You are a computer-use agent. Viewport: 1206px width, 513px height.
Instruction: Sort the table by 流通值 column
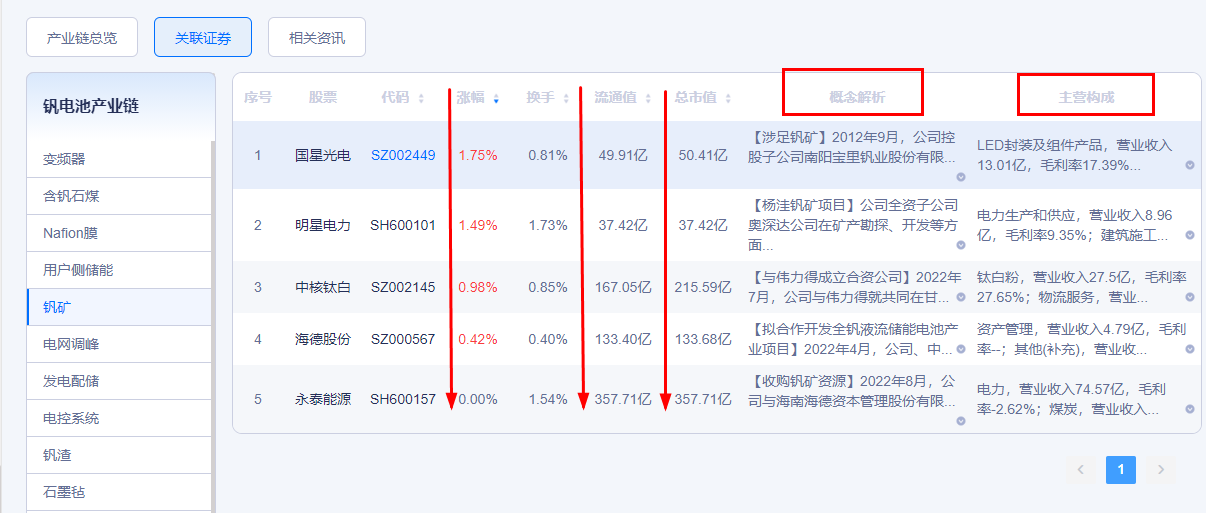click(x=648, y=98)
